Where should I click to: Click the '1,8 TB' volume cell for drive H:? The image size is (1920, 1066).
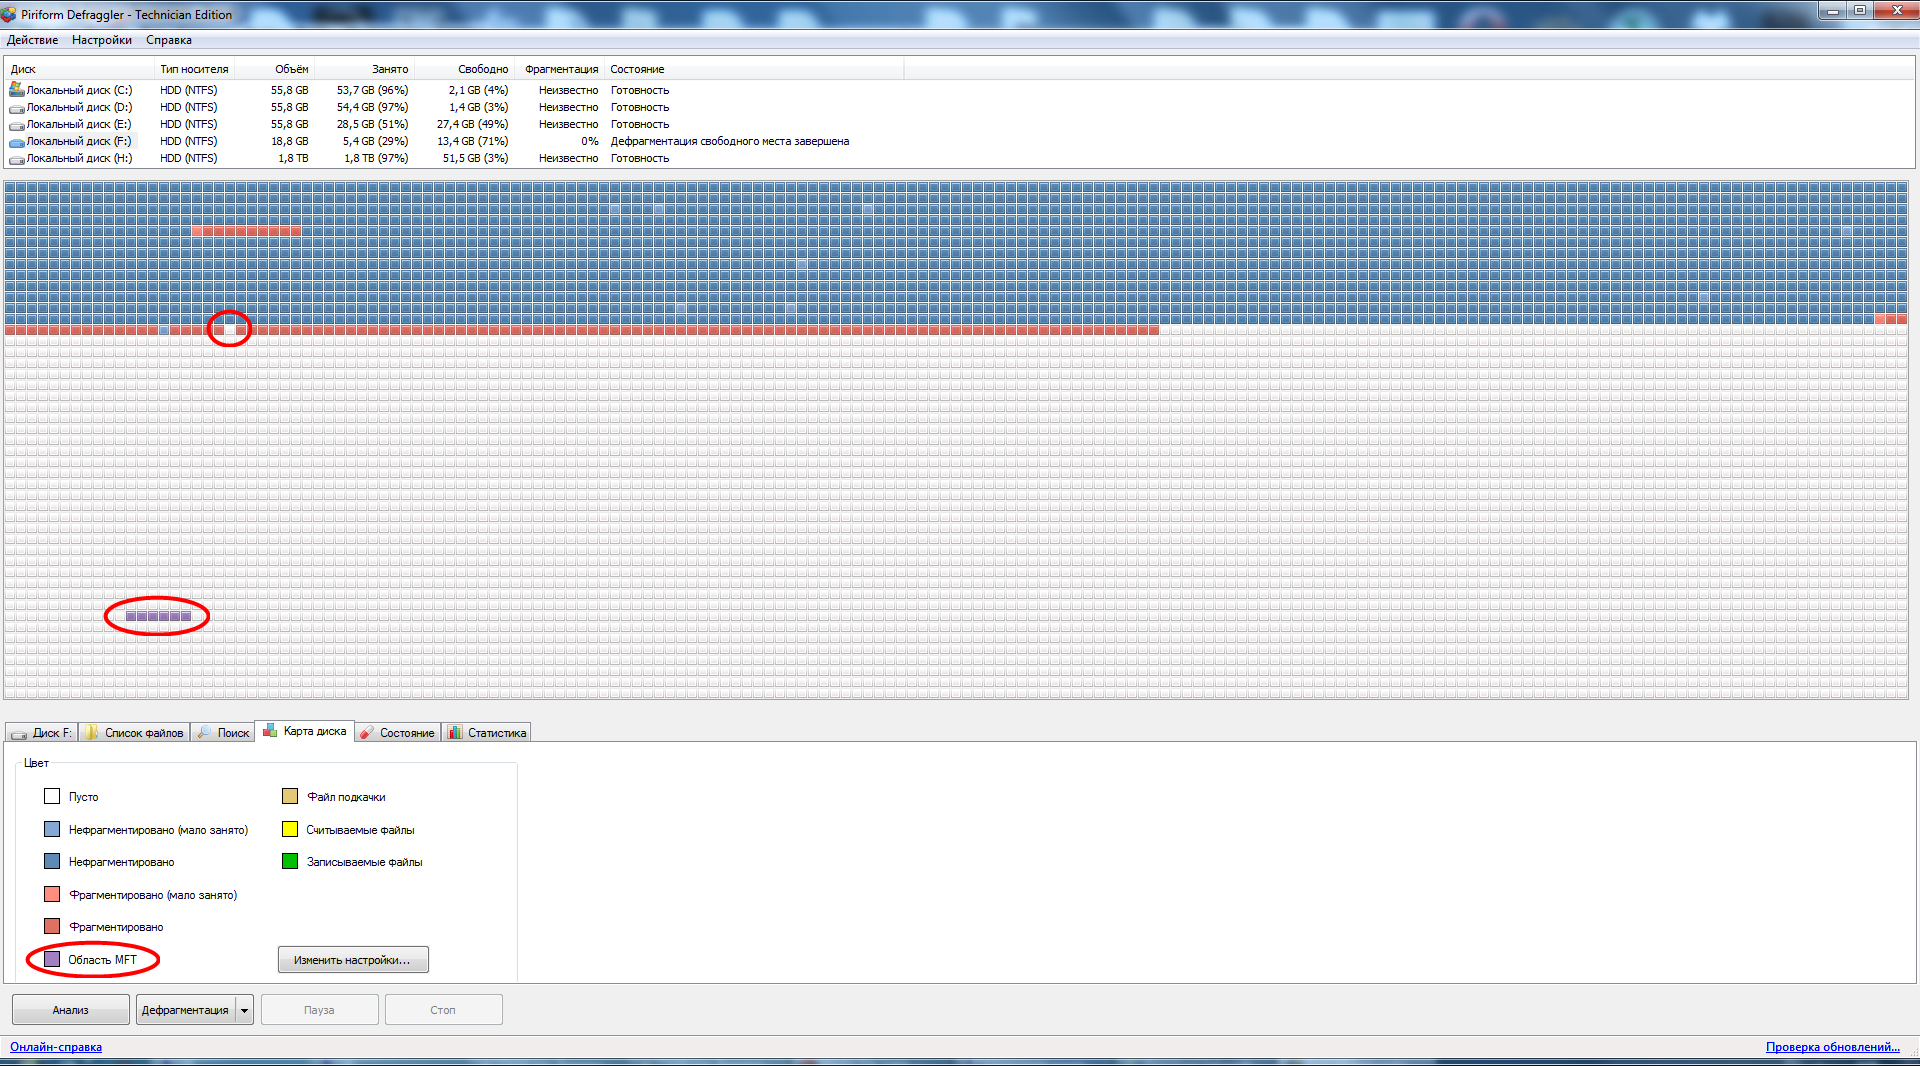(293, 158)
